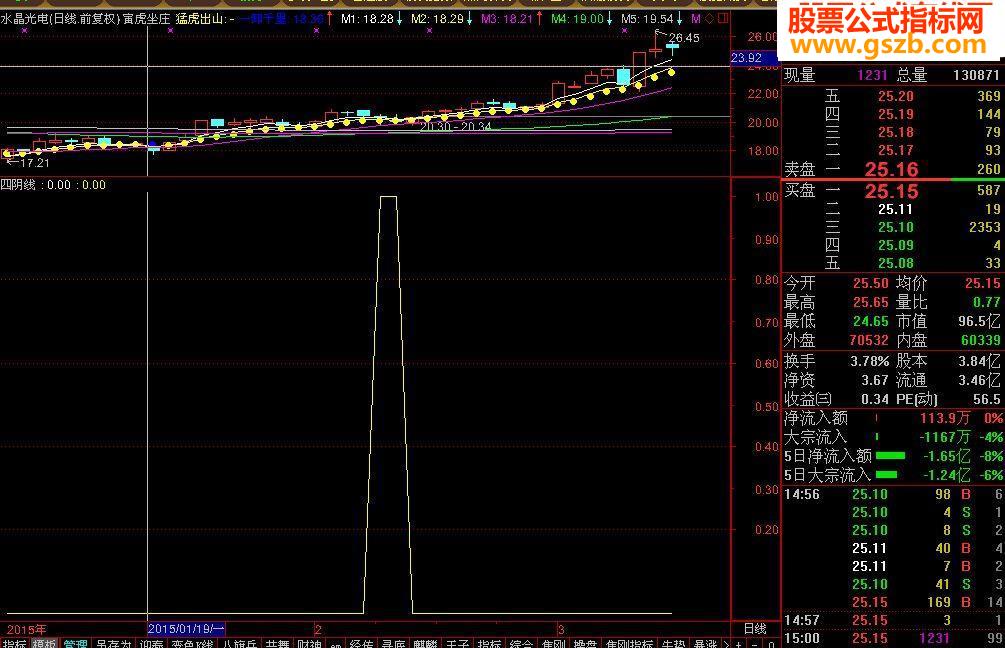Click the PE(动) value 56.5

pyautogui.click(x=986, y=399)
